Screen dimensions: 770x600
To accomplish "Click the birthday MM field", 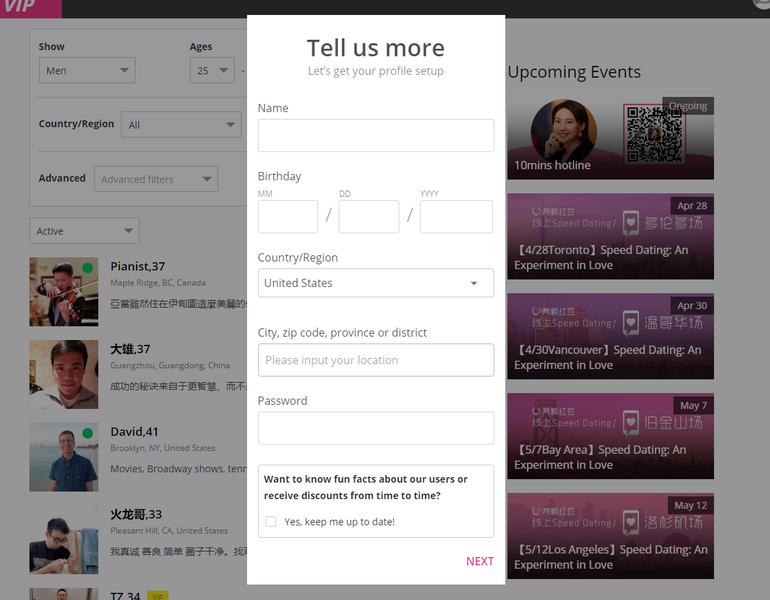I will pyautogui.click(x=288, y=217).
